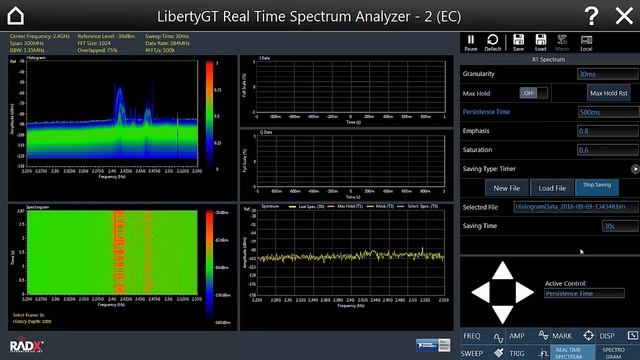Toggle Max Hold switch from OFF
This screenshot has height=360, width=640.
click(533, 93)
